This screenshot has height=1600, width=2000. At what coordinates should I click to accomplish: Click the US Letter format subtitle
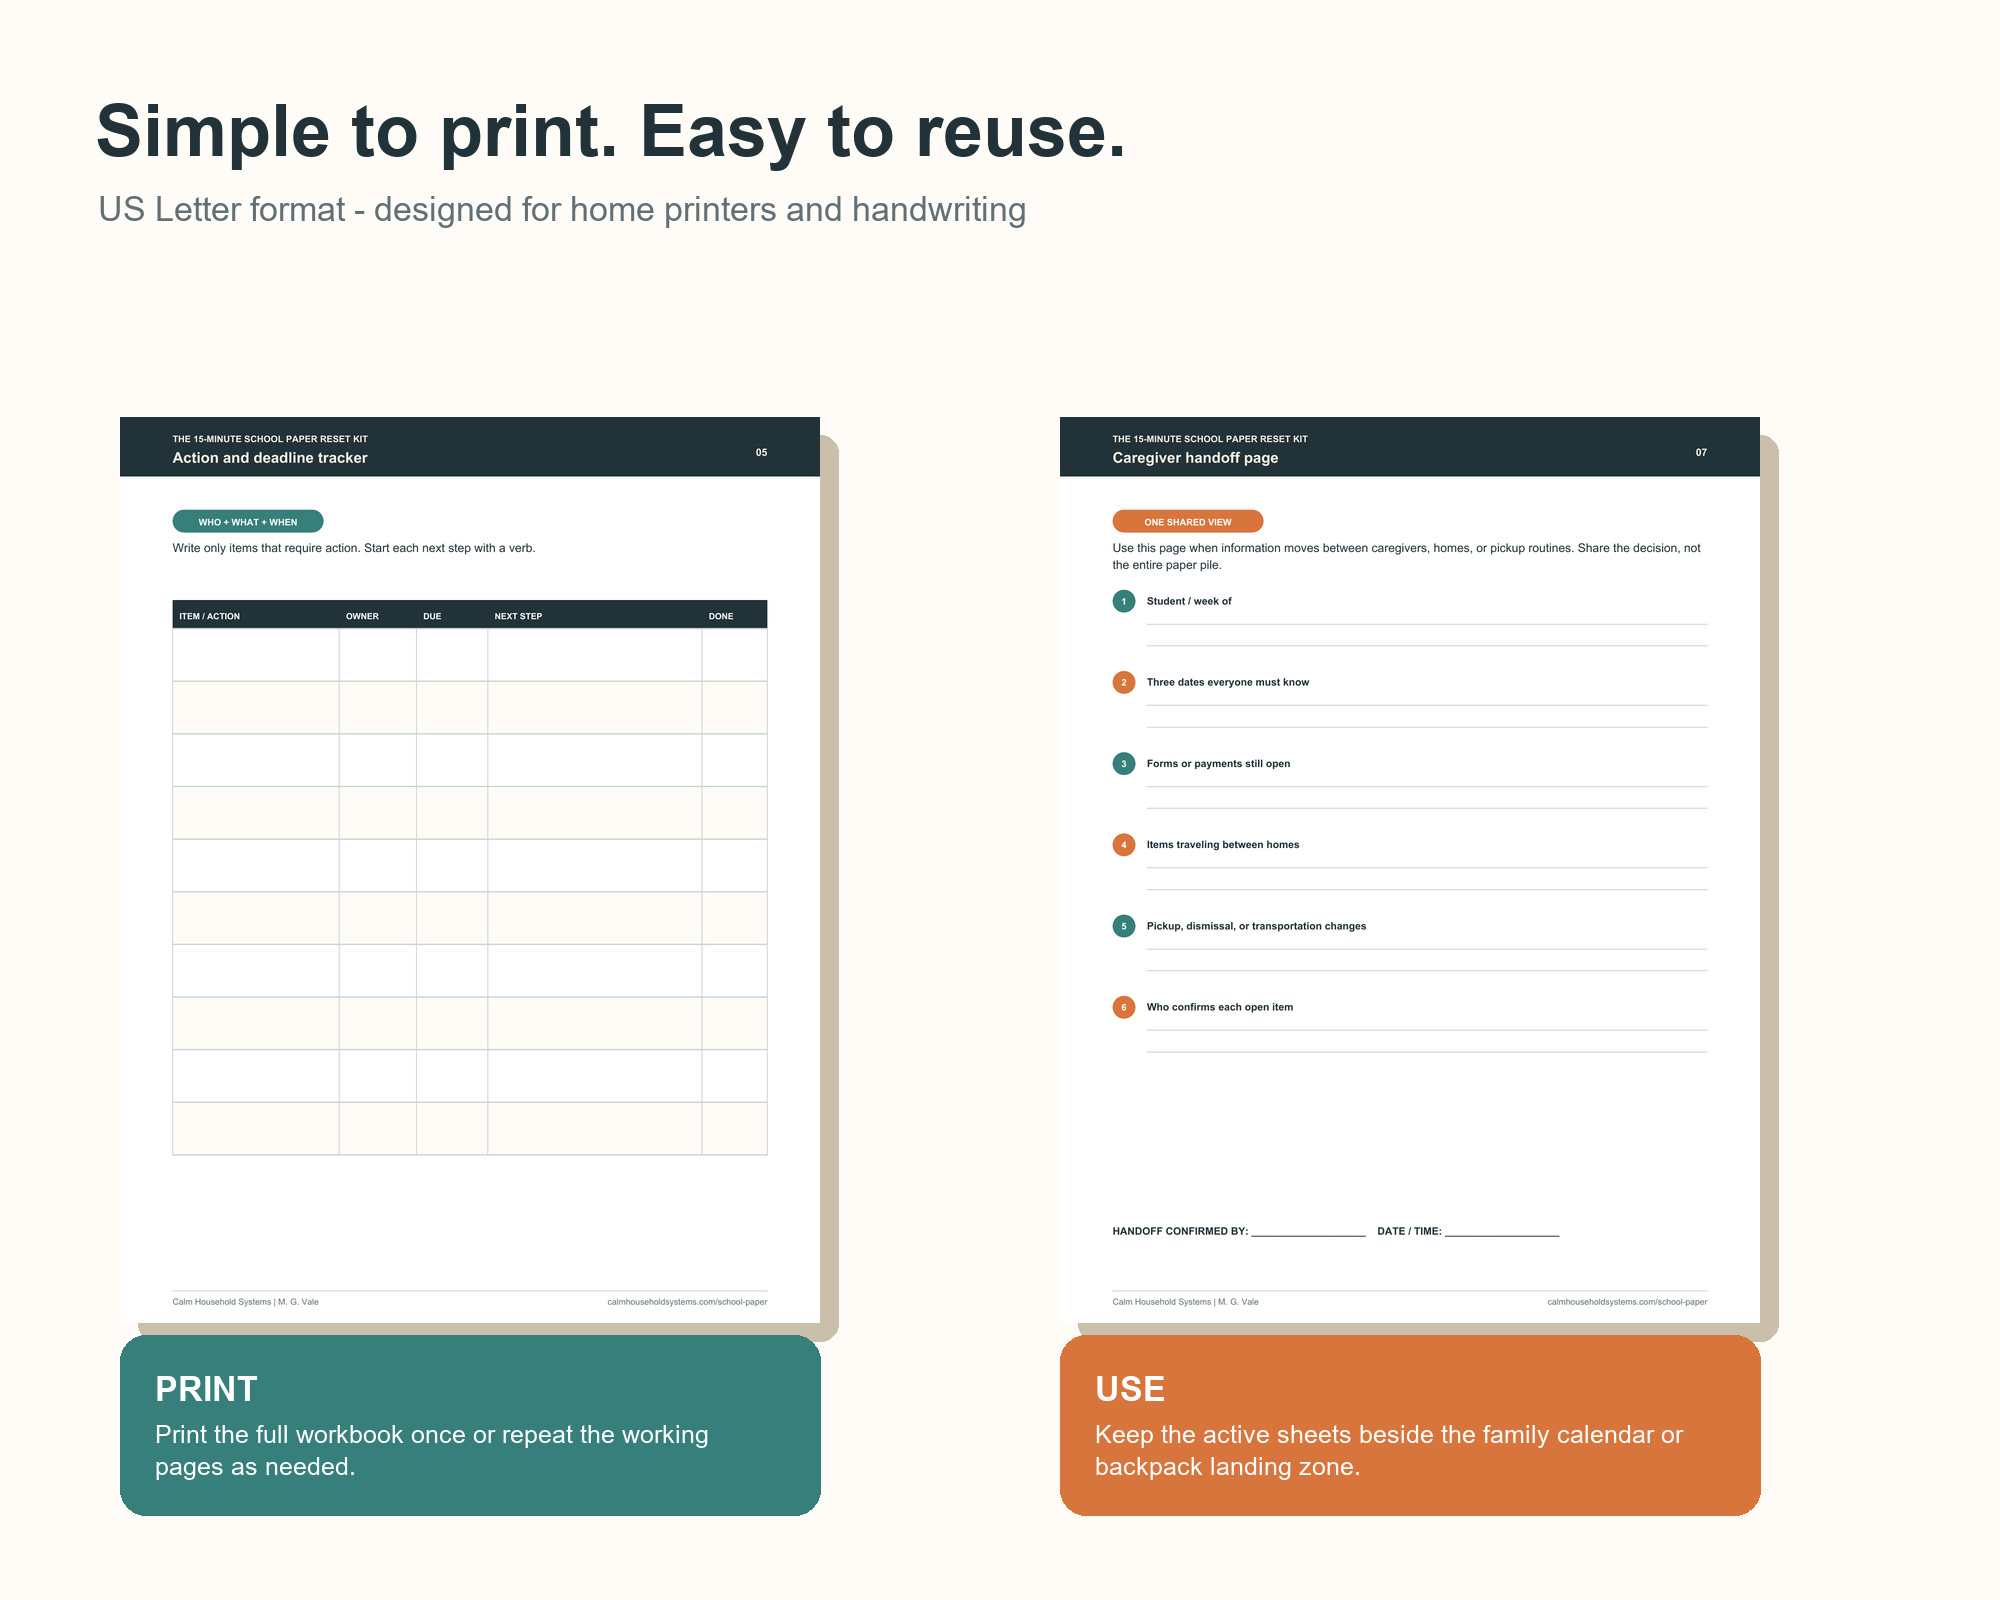click(x=562, y=210)
